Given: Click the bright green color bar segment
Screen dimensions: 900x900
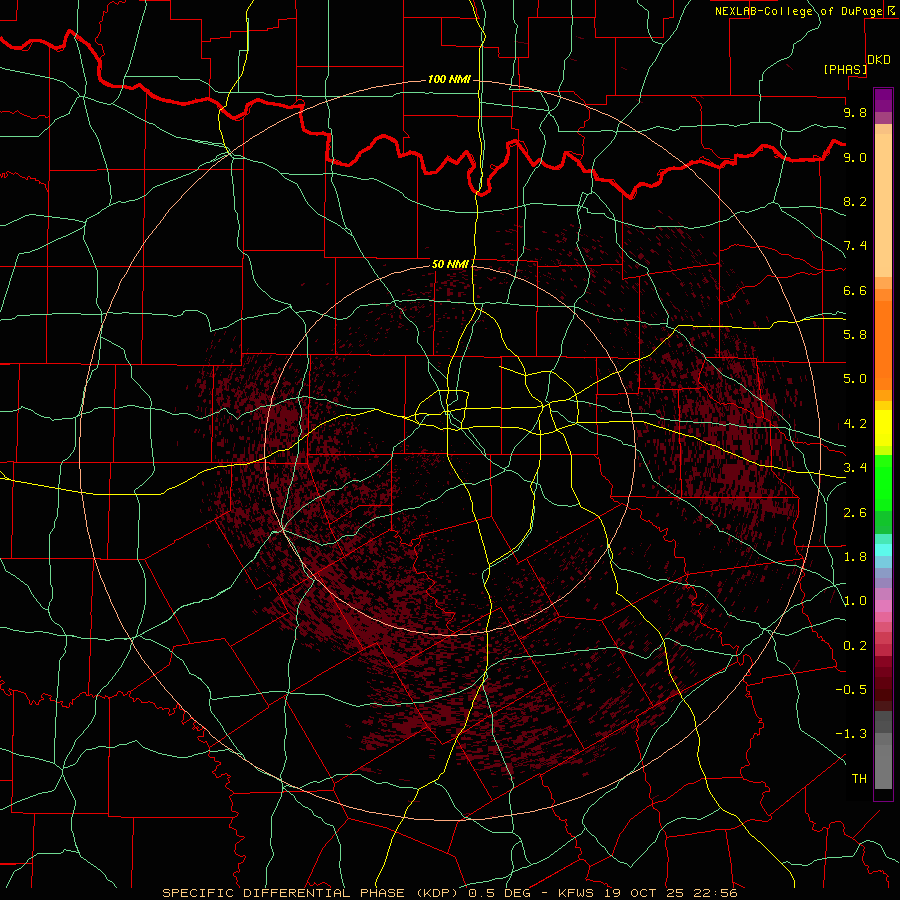Looking at the screenshot, I should (x=883, y=483).
